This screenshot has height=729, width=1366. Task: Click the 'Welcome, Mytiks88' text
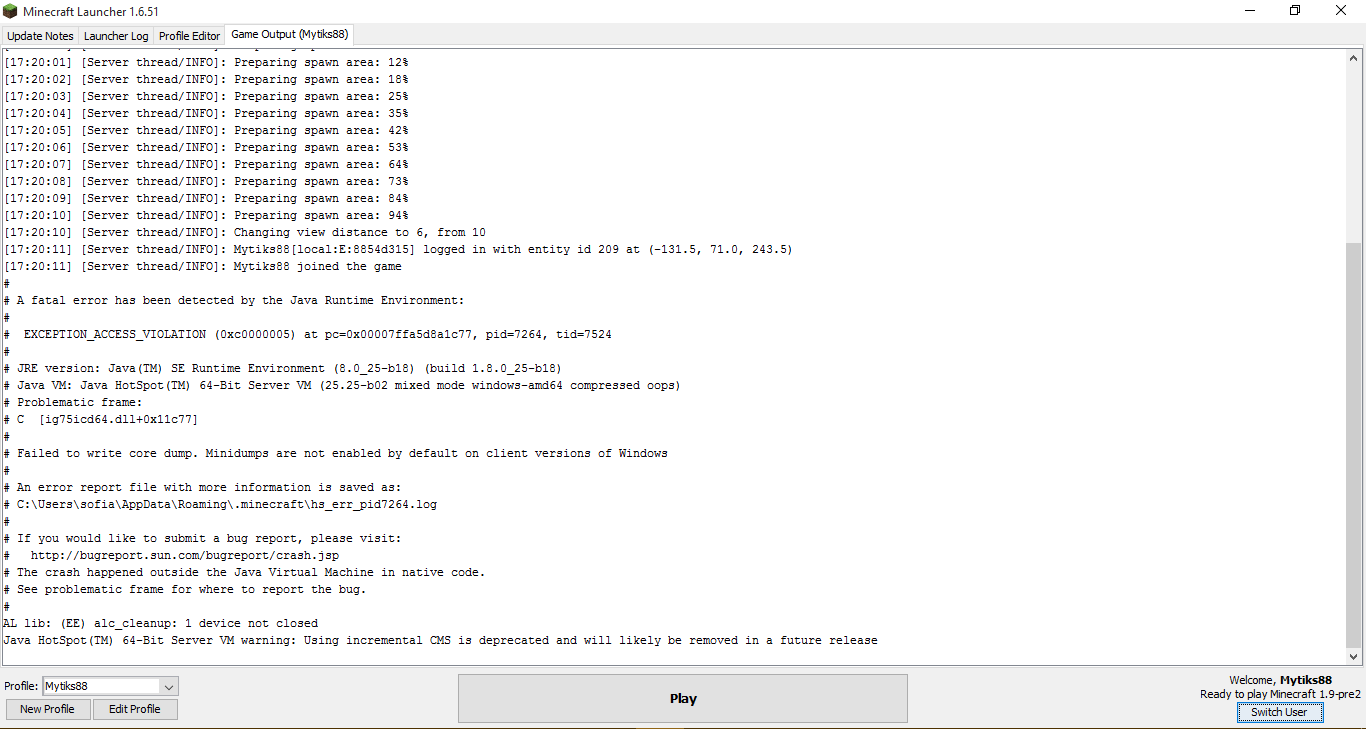(1280, 680)
